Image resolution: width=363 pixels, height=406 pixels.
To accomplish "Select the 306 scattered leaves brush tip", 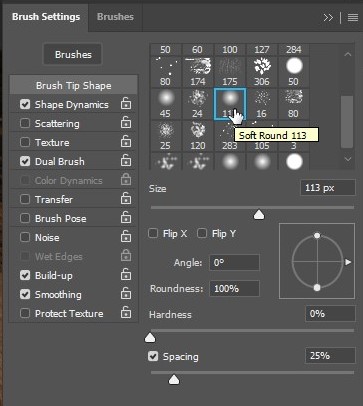I will (262, 71).
